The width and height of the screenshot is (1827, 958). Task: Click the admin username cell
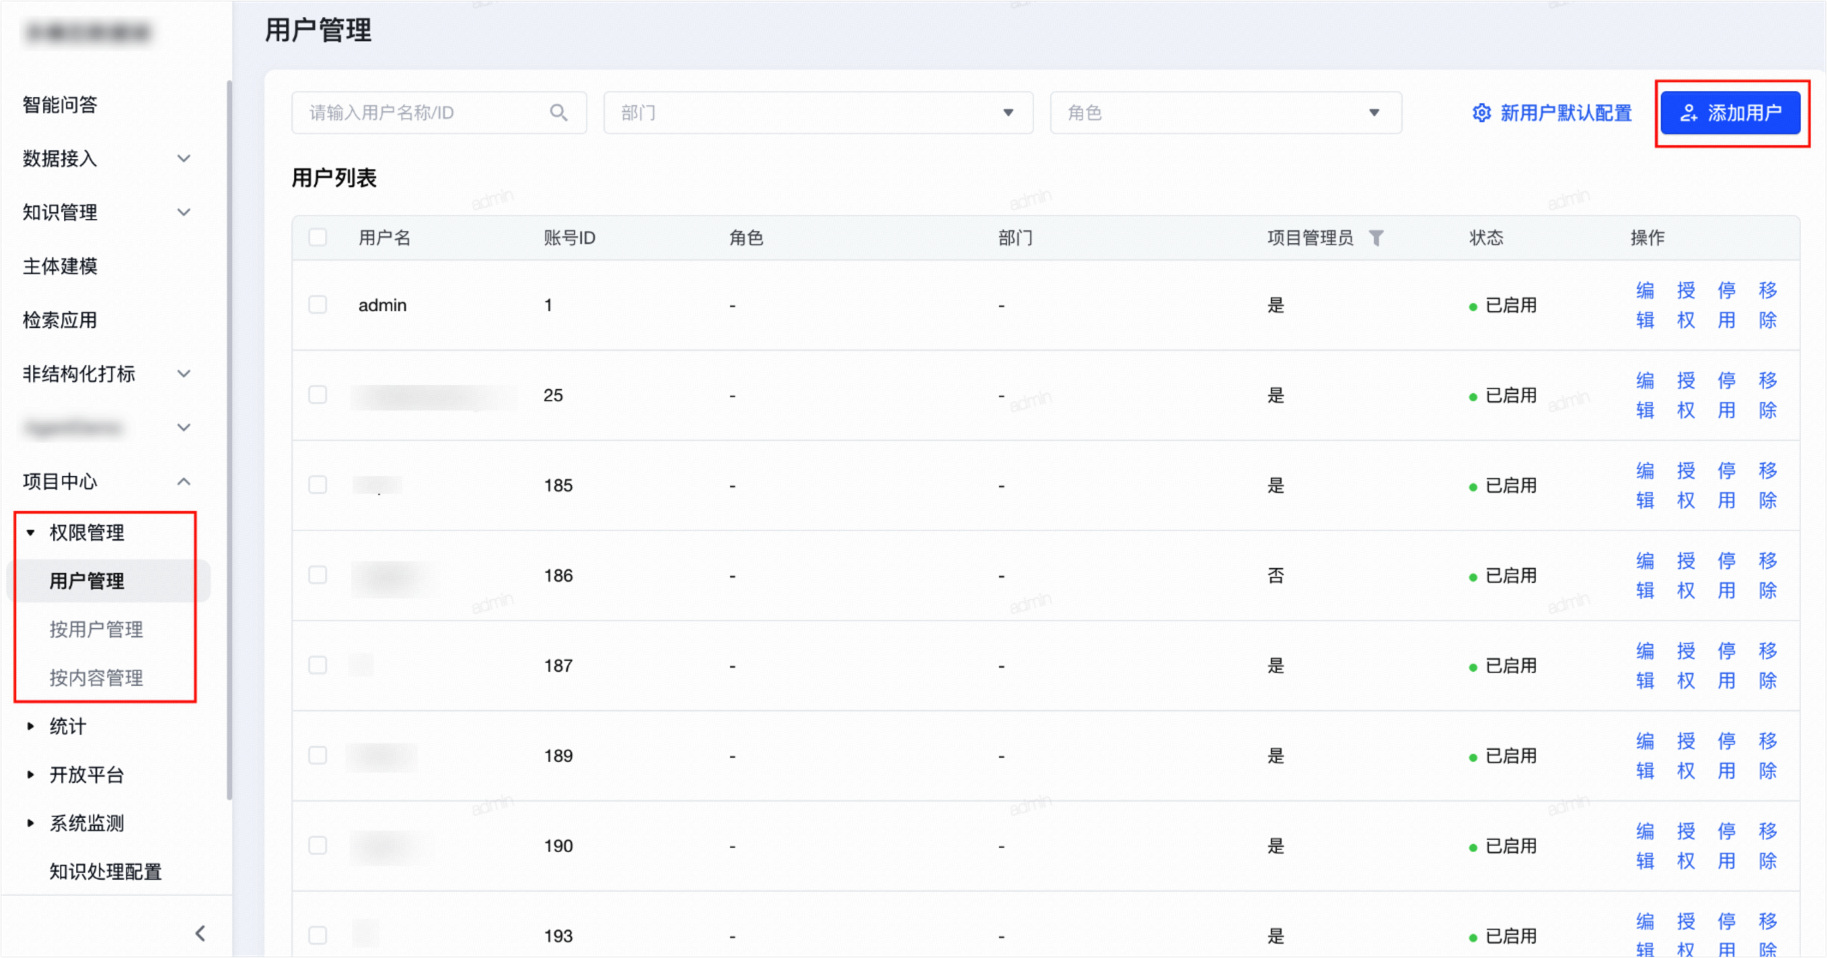[x=382, y=305]
